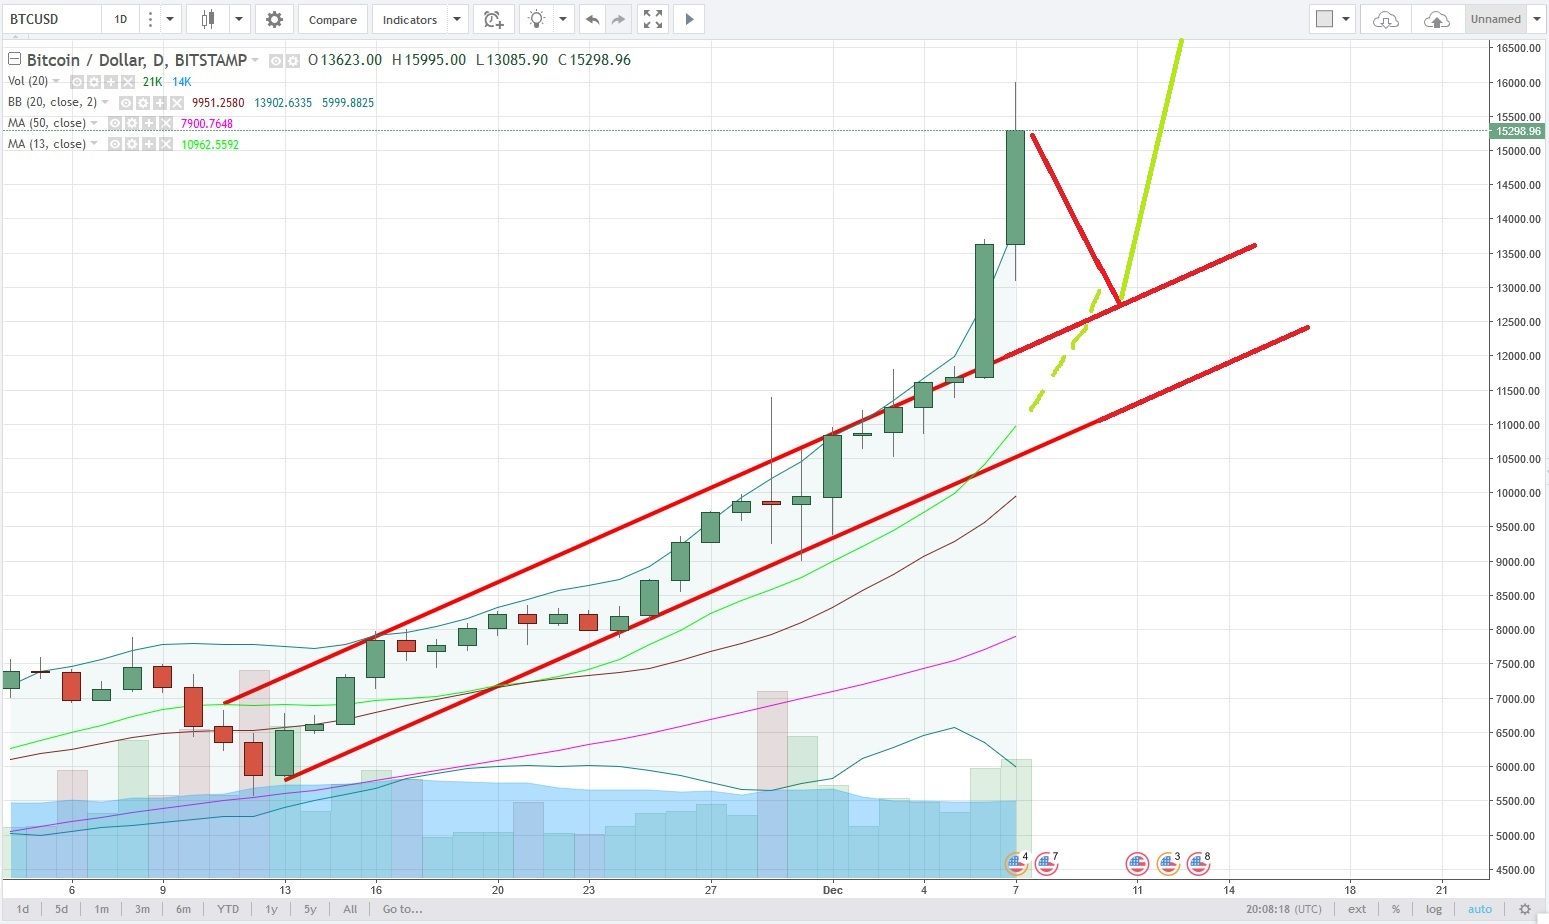Open settings for the MA (50, close) indicator
The height and width of the screenshot is (924, 1549).
click(132, 123)
